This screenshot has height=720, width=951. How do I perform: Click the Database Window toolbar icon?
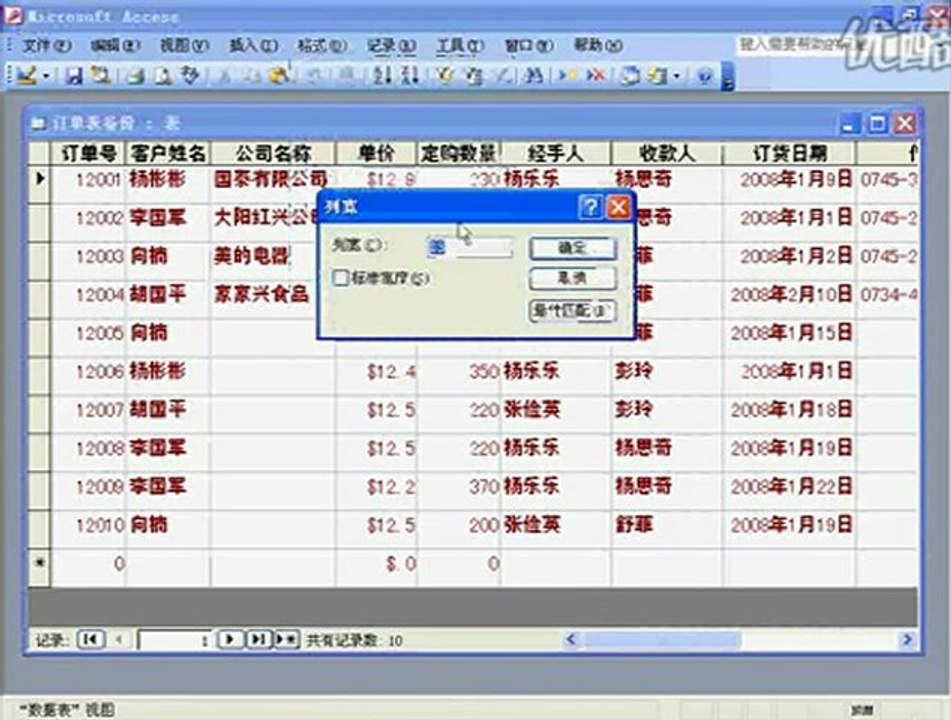630,76
